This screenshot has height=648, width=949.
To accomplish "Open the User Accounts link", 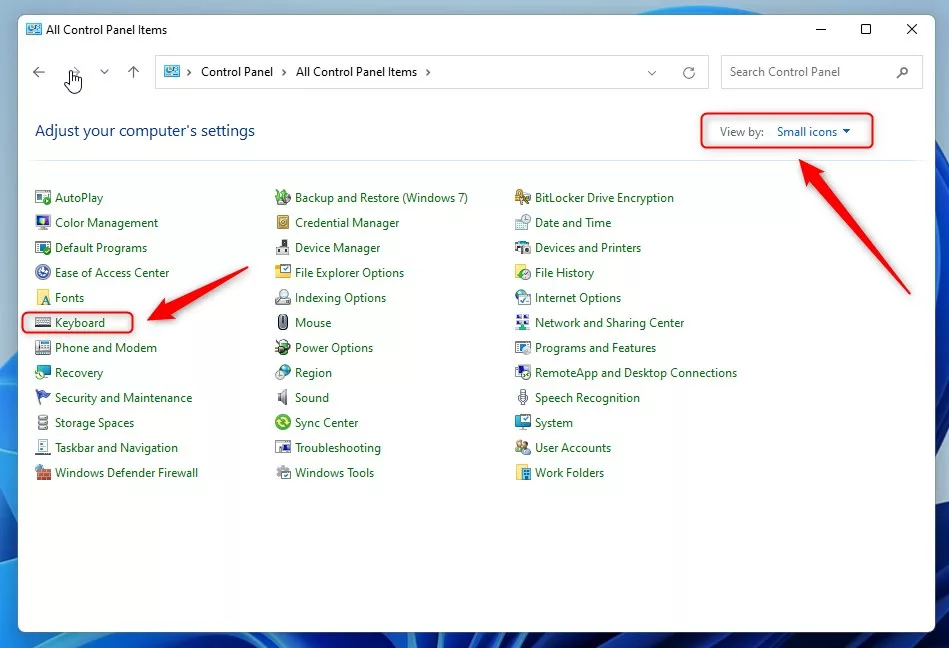I will [572, 448].
